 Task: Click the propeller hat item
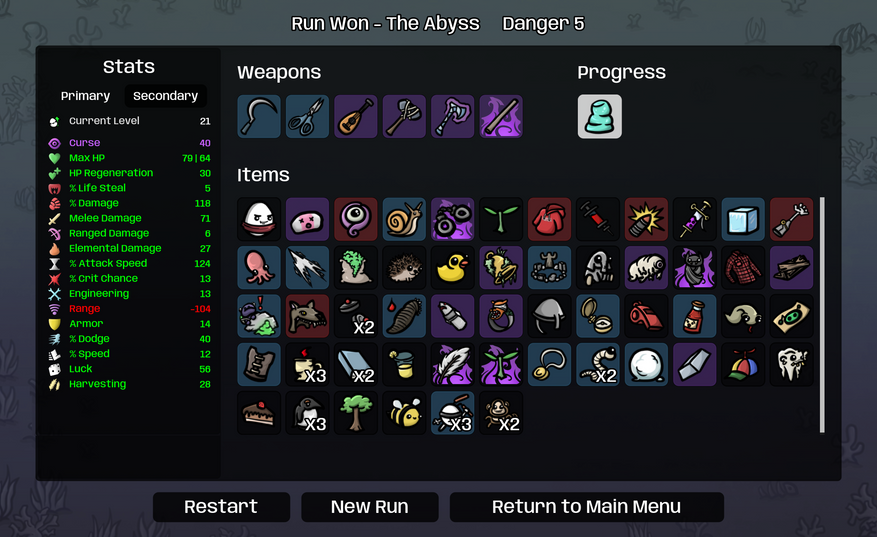(743, 365)
